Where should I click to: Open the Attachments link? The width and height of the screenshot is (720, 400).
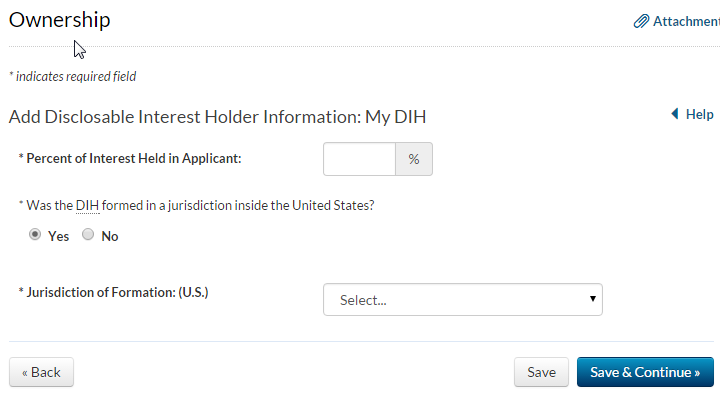(x=686, y=21)
